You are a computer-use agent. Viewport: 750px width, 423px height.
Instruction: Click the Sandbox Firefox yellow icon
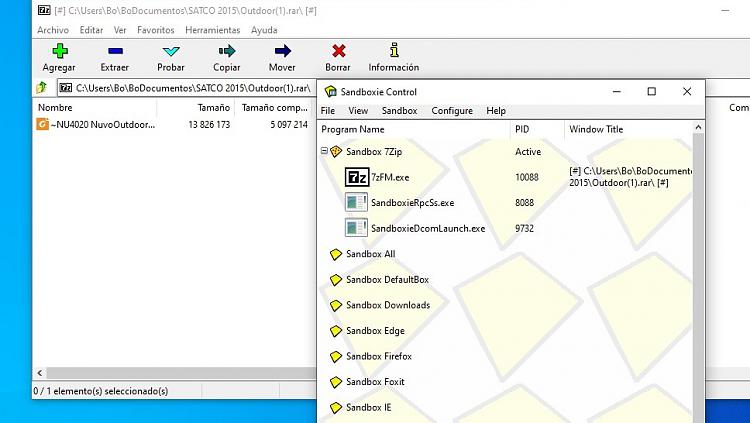pos(336,356)
